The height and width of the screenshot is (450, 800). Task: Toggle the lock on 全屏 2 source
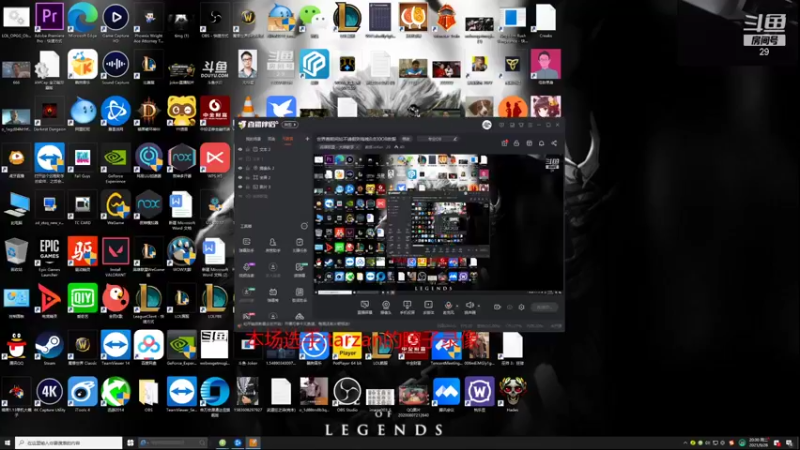point(248,177)
